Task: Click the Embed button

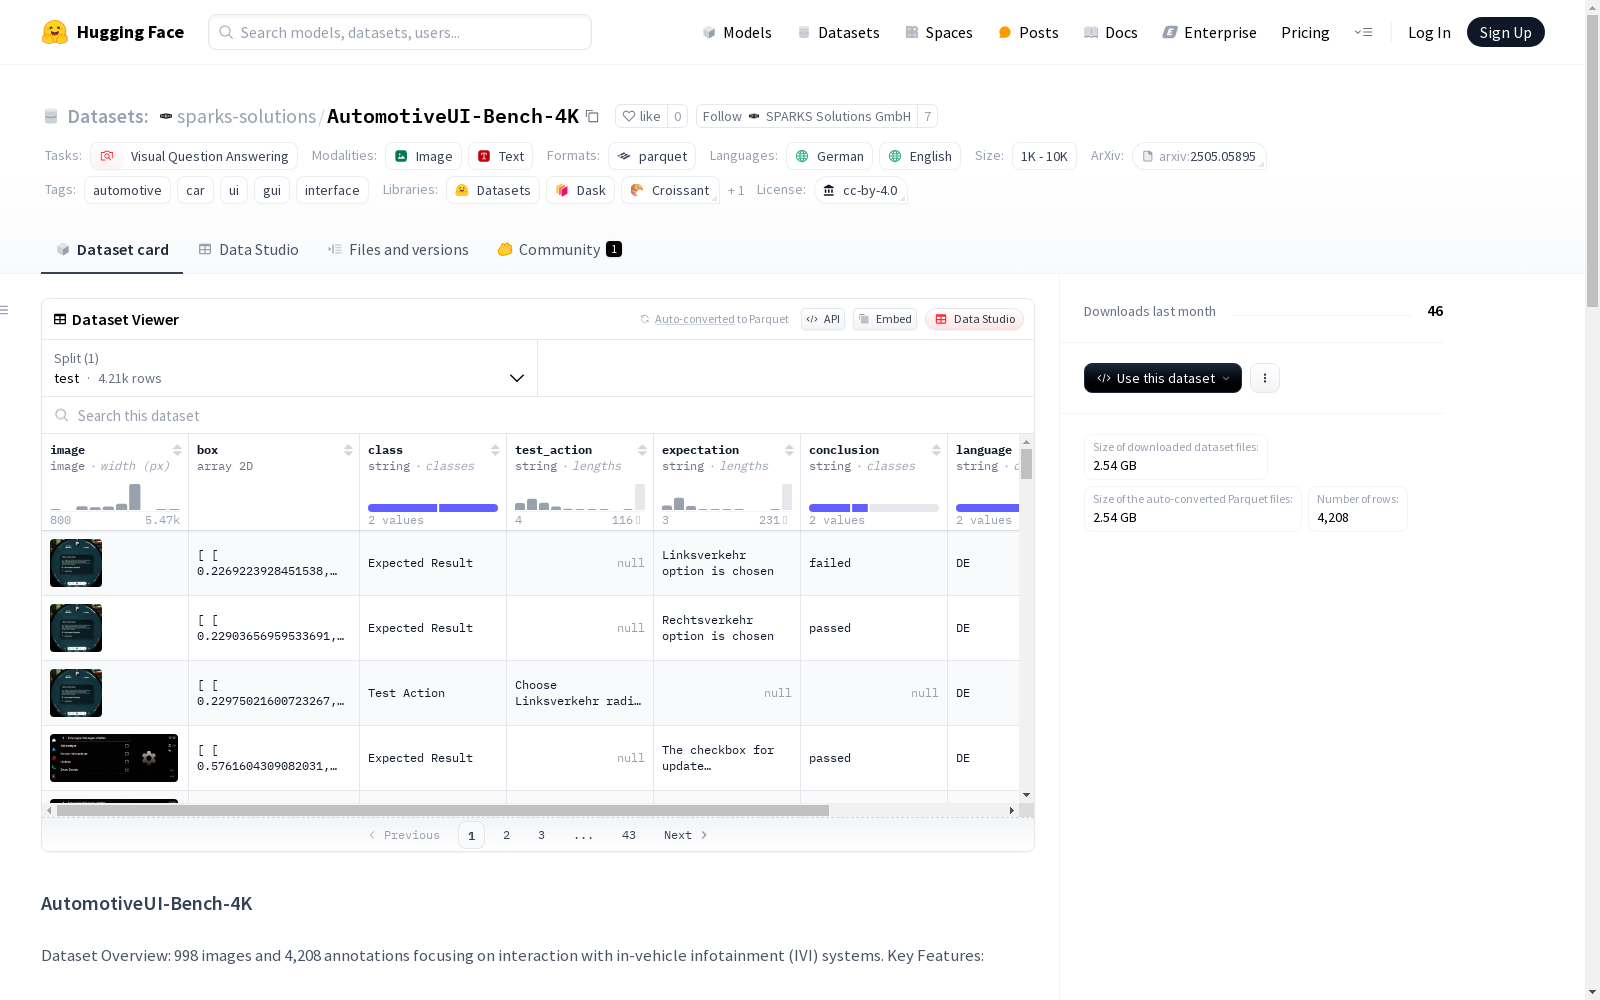Action: (885, 319)
